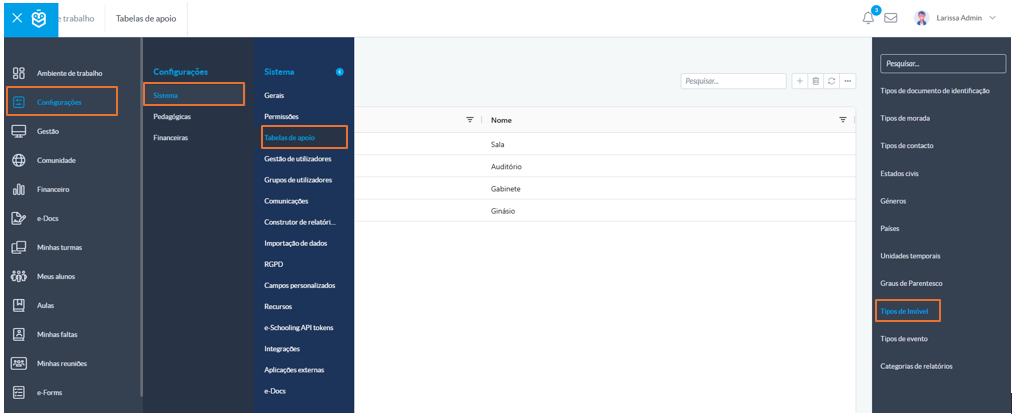Screen dimensions: 1018x416
Task: Open Integrações in the Sistema menu
Action: (x=282, y=349)
